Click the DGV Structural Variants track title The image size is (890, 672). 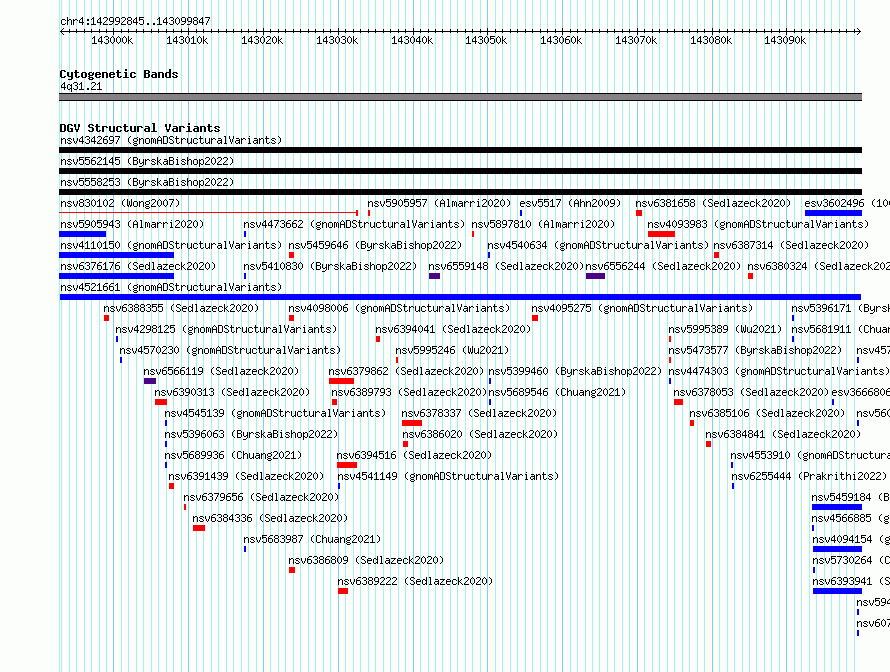(x=140, y=128)
